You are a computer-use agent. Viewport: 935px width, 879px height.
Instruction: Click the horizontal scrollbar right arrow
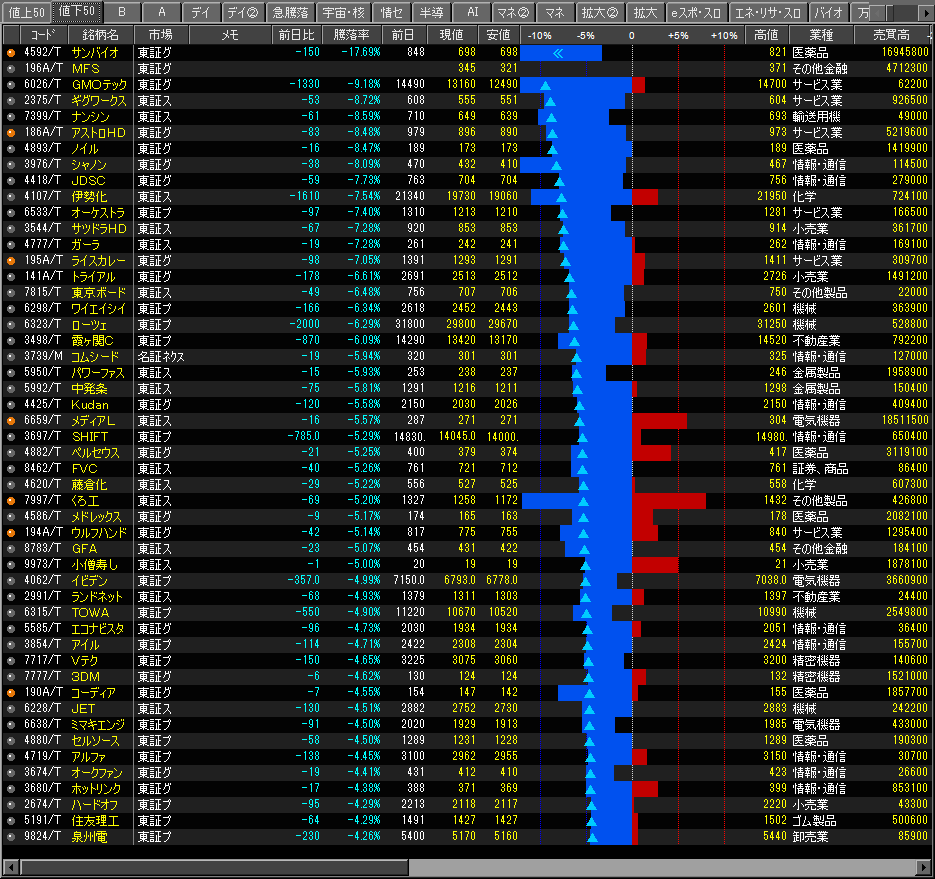click(x=924, y=867)
